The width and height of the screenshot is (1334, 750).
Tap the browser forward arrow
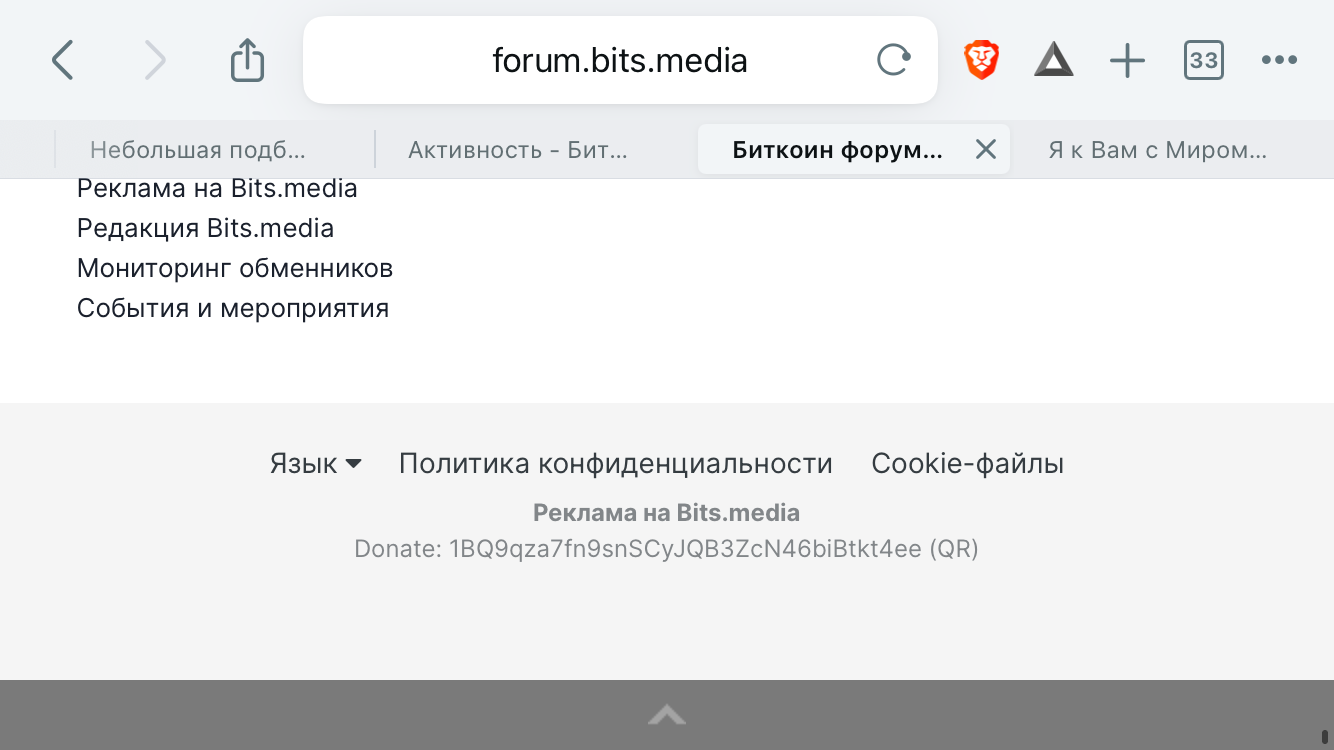tap(155, 61)
